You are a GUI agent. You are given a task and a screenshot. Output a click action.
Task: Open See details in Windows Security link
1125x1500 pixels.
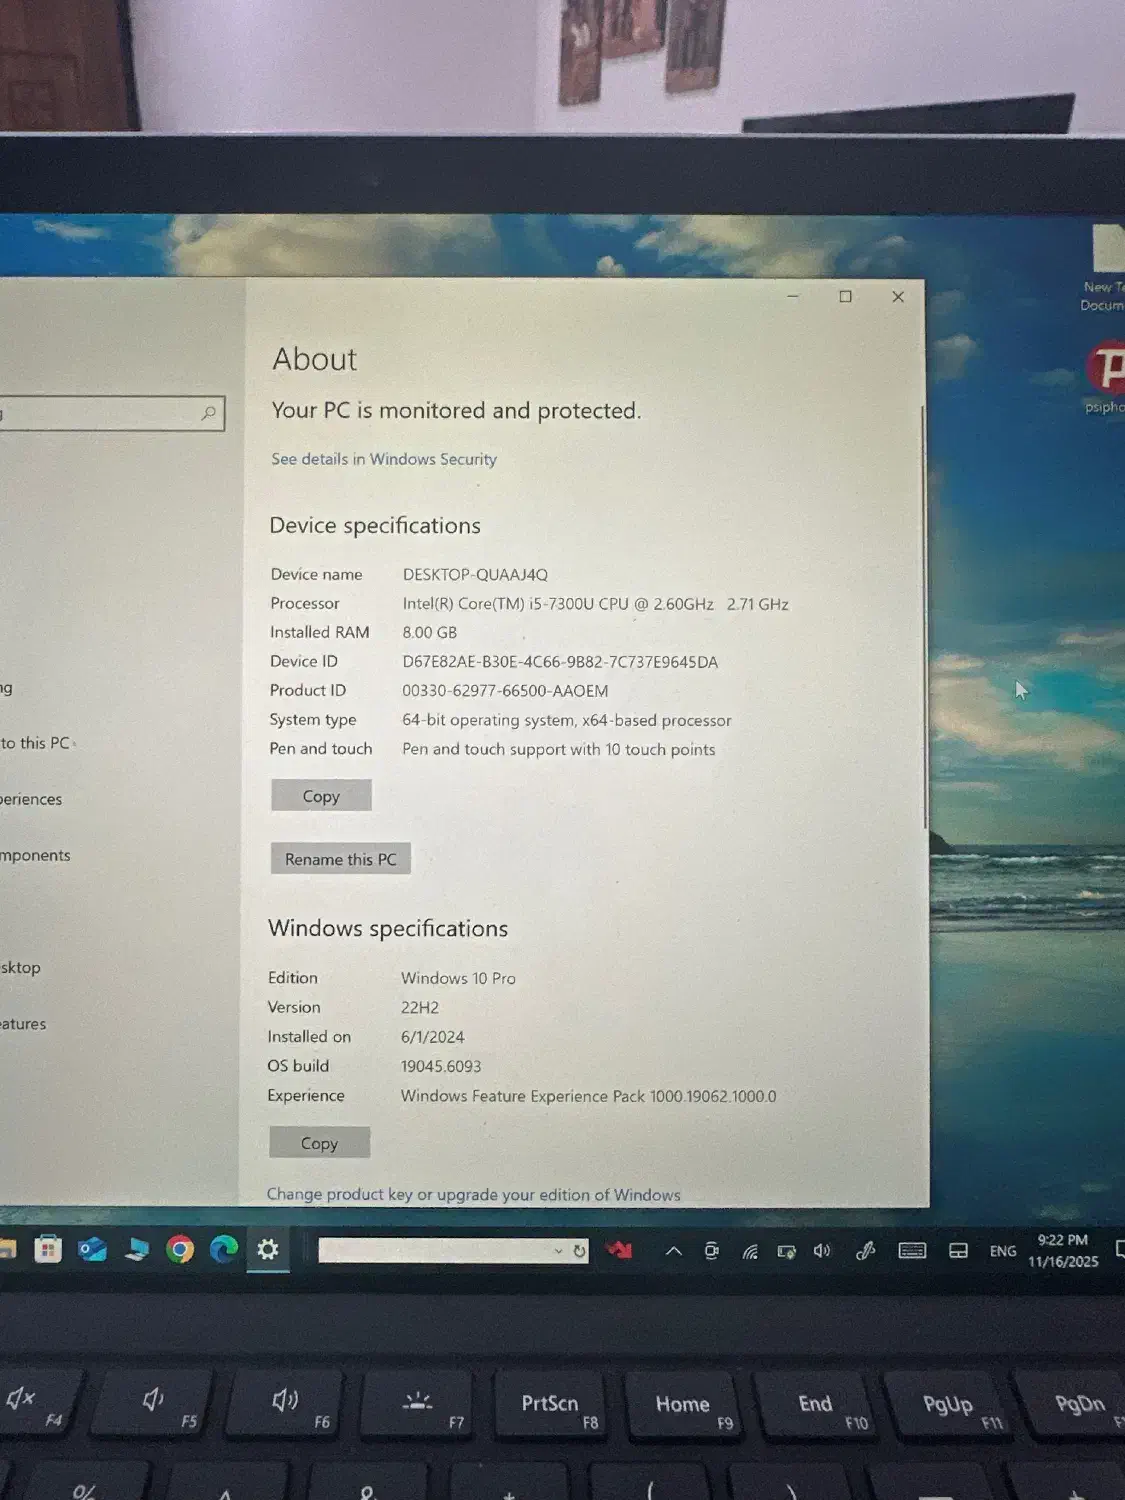point(384,459)
